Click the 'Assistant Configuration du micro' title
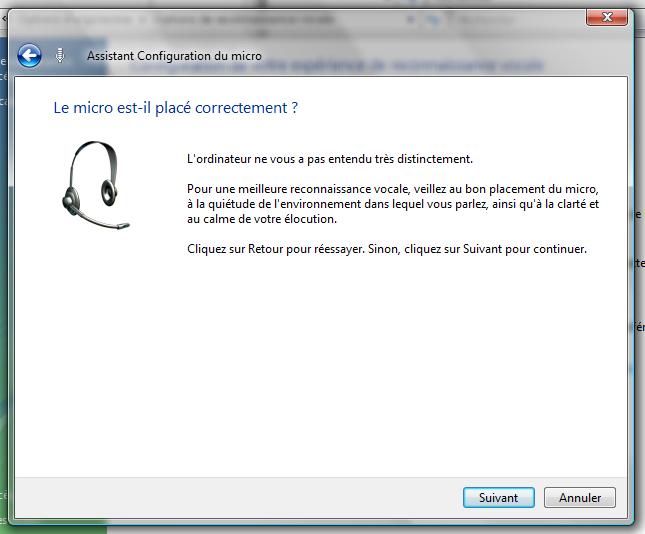Image resolution: width=645 pixels, height=534 pixels. 174,56
